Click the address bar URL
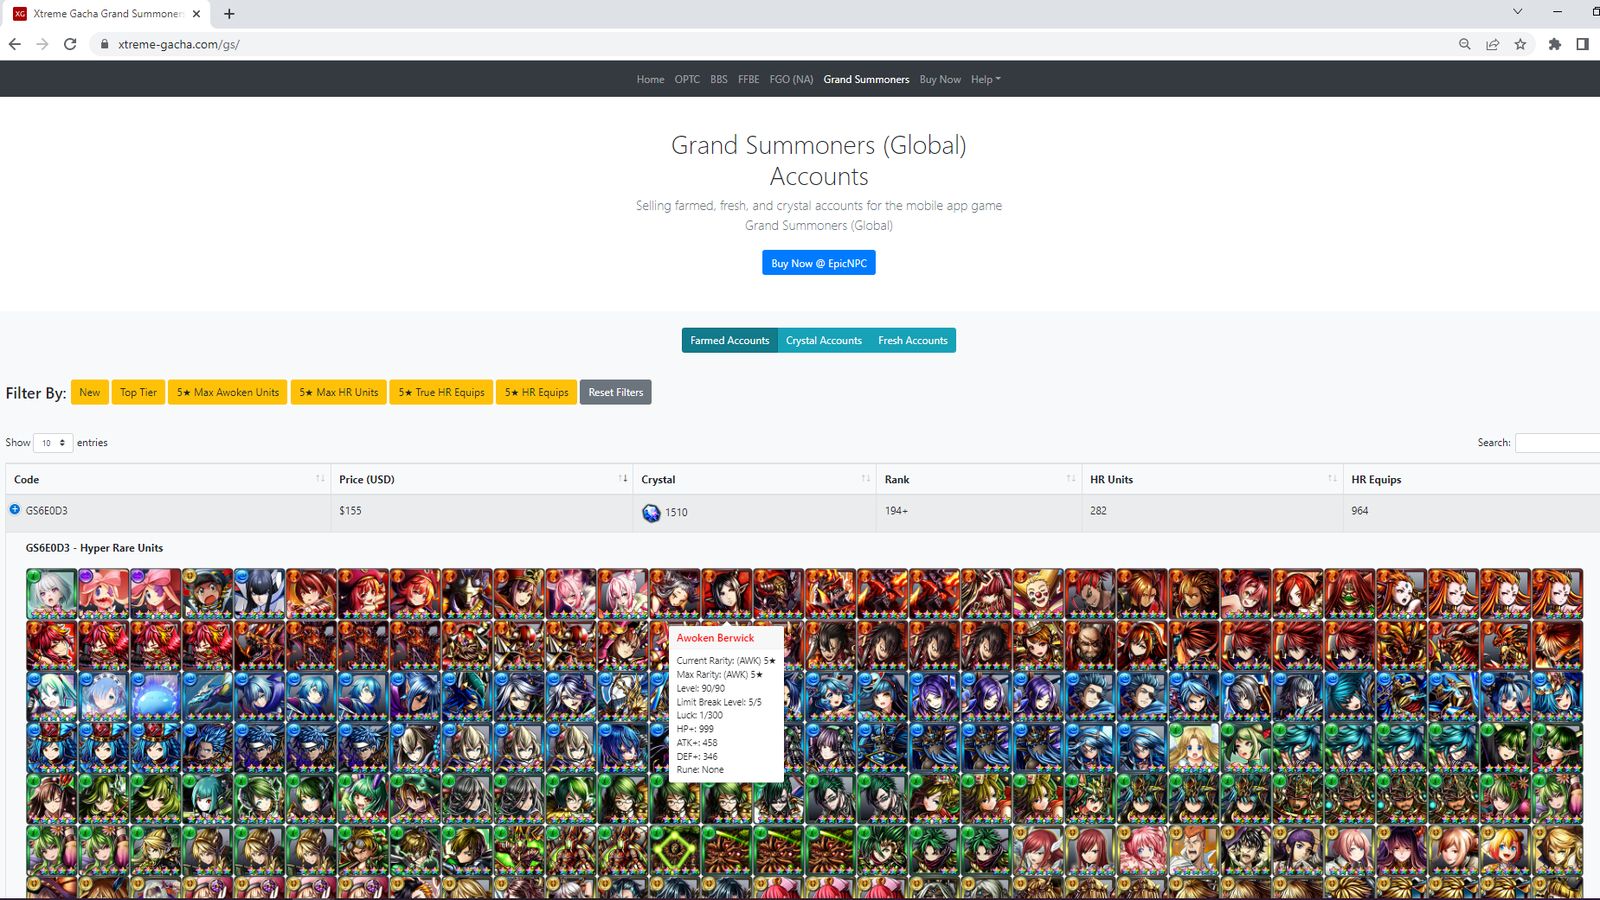This screenshot has height=900, width=1600. pyautogui.click(x=179, y=44)
